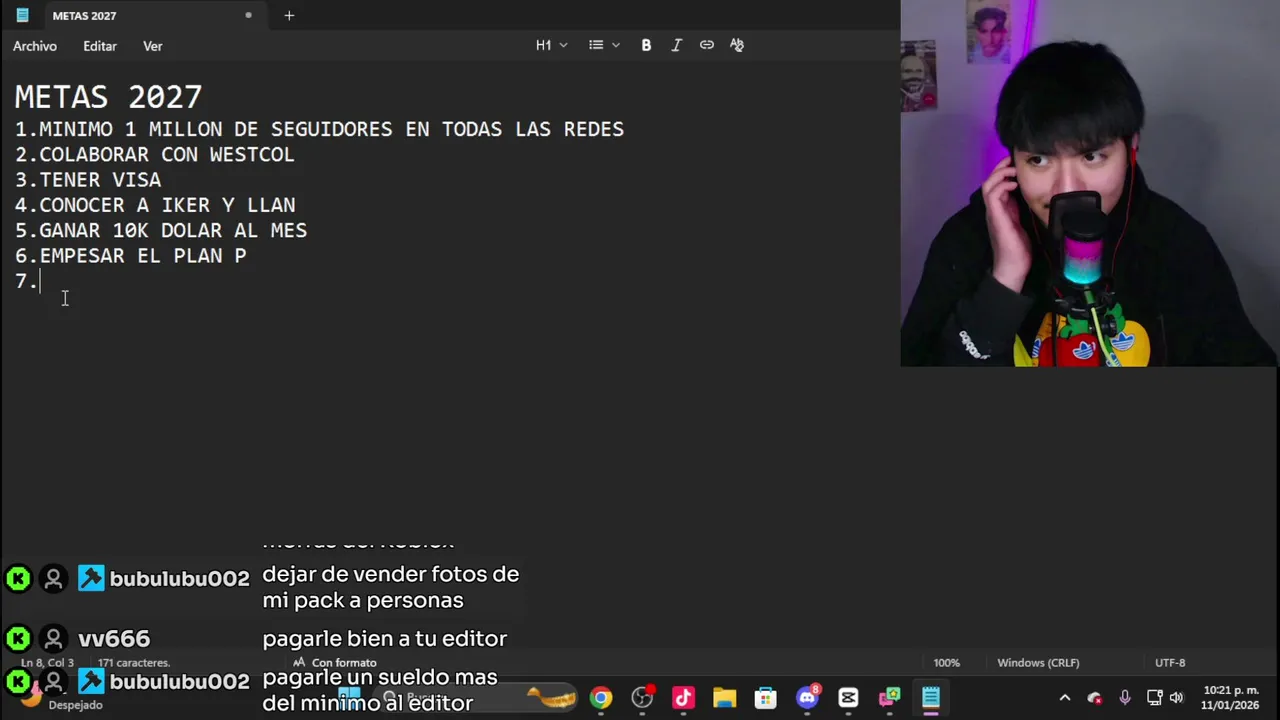Click username vv666 in chat overlay
The width and height of the screenshot is (1280, 720).
point(114,639)
